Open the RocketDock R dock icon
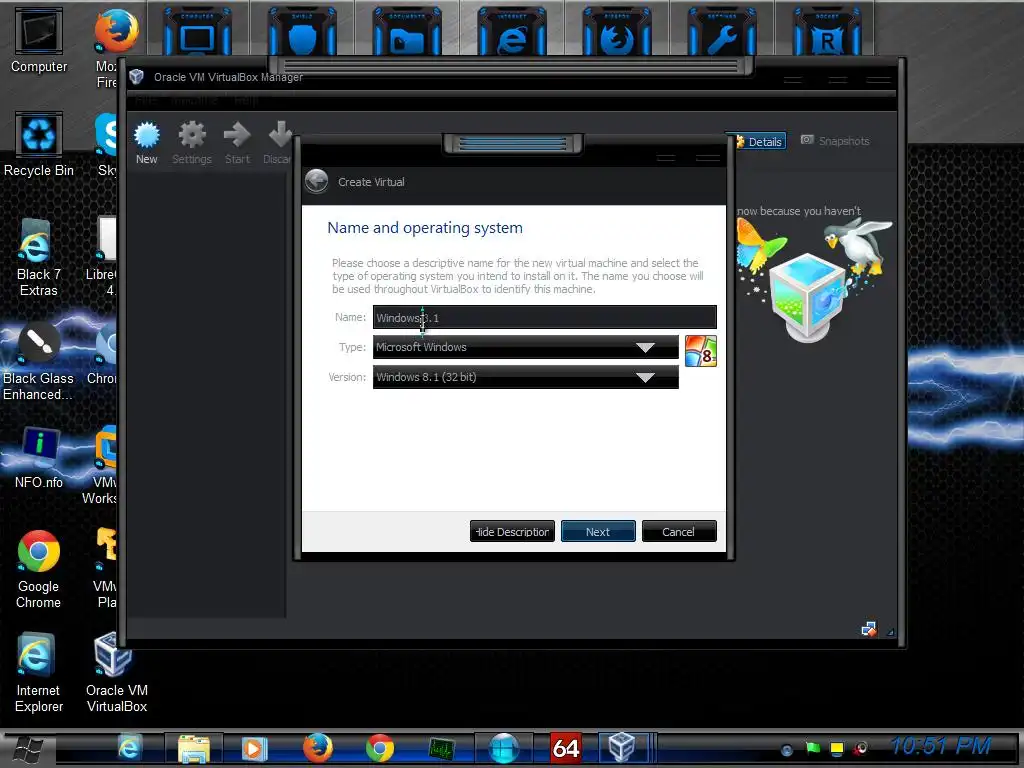Screen dimensions: 1024x768 tap(827, 33)
